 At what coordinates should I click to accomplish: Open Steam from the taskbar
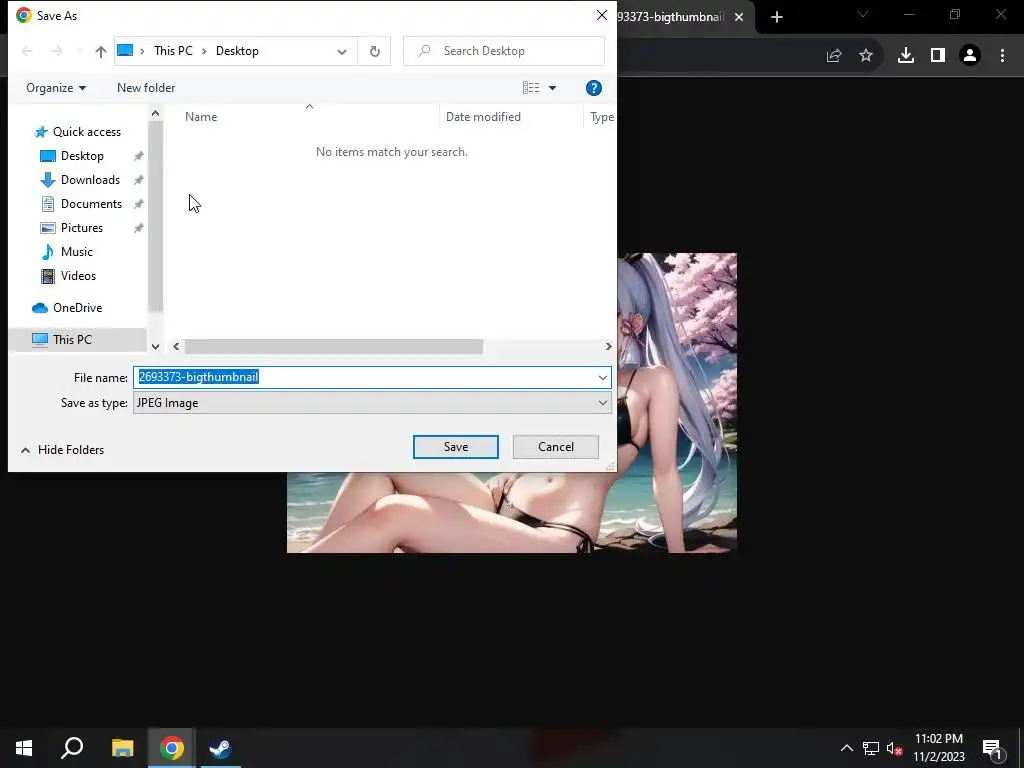[220, 748]
